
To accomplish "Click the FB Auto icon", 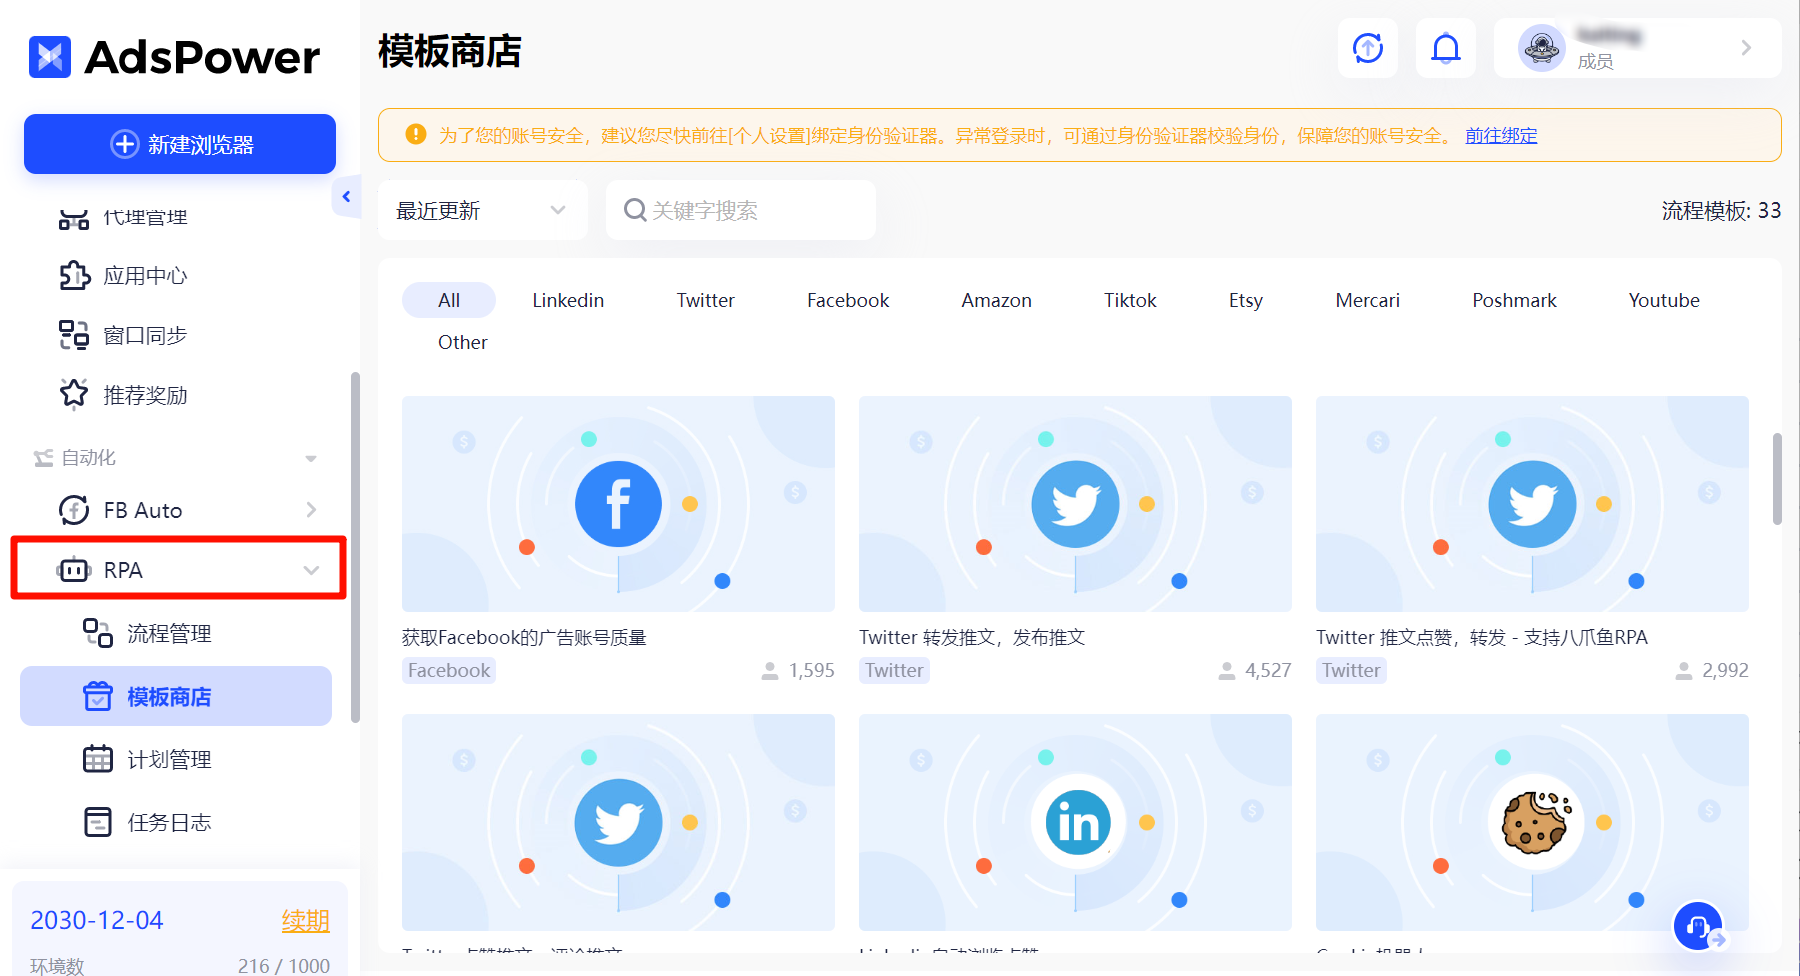I will (x=74, y=510).
